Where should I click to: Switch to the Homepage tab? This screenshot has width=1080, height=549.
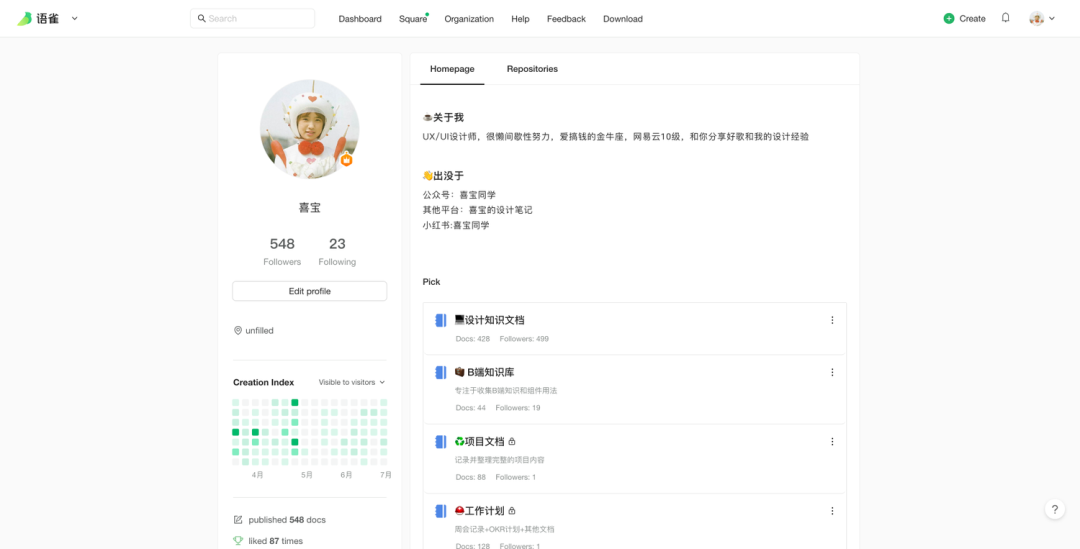(452, 69)
